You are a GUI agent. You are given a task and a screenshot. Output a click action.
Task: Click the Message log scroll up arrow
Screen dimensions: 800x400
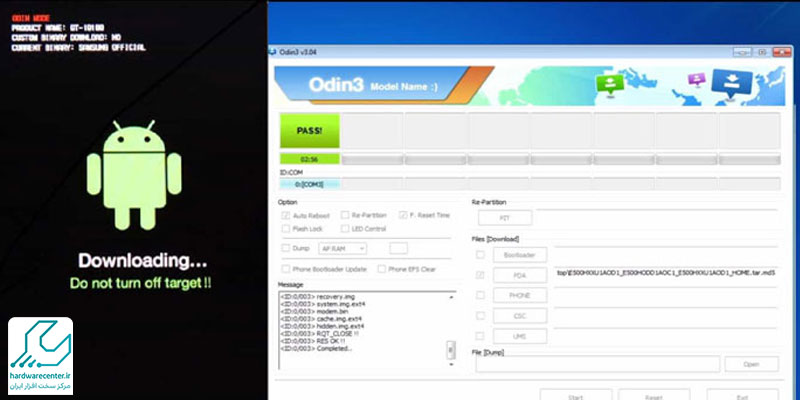pos(451,297)
